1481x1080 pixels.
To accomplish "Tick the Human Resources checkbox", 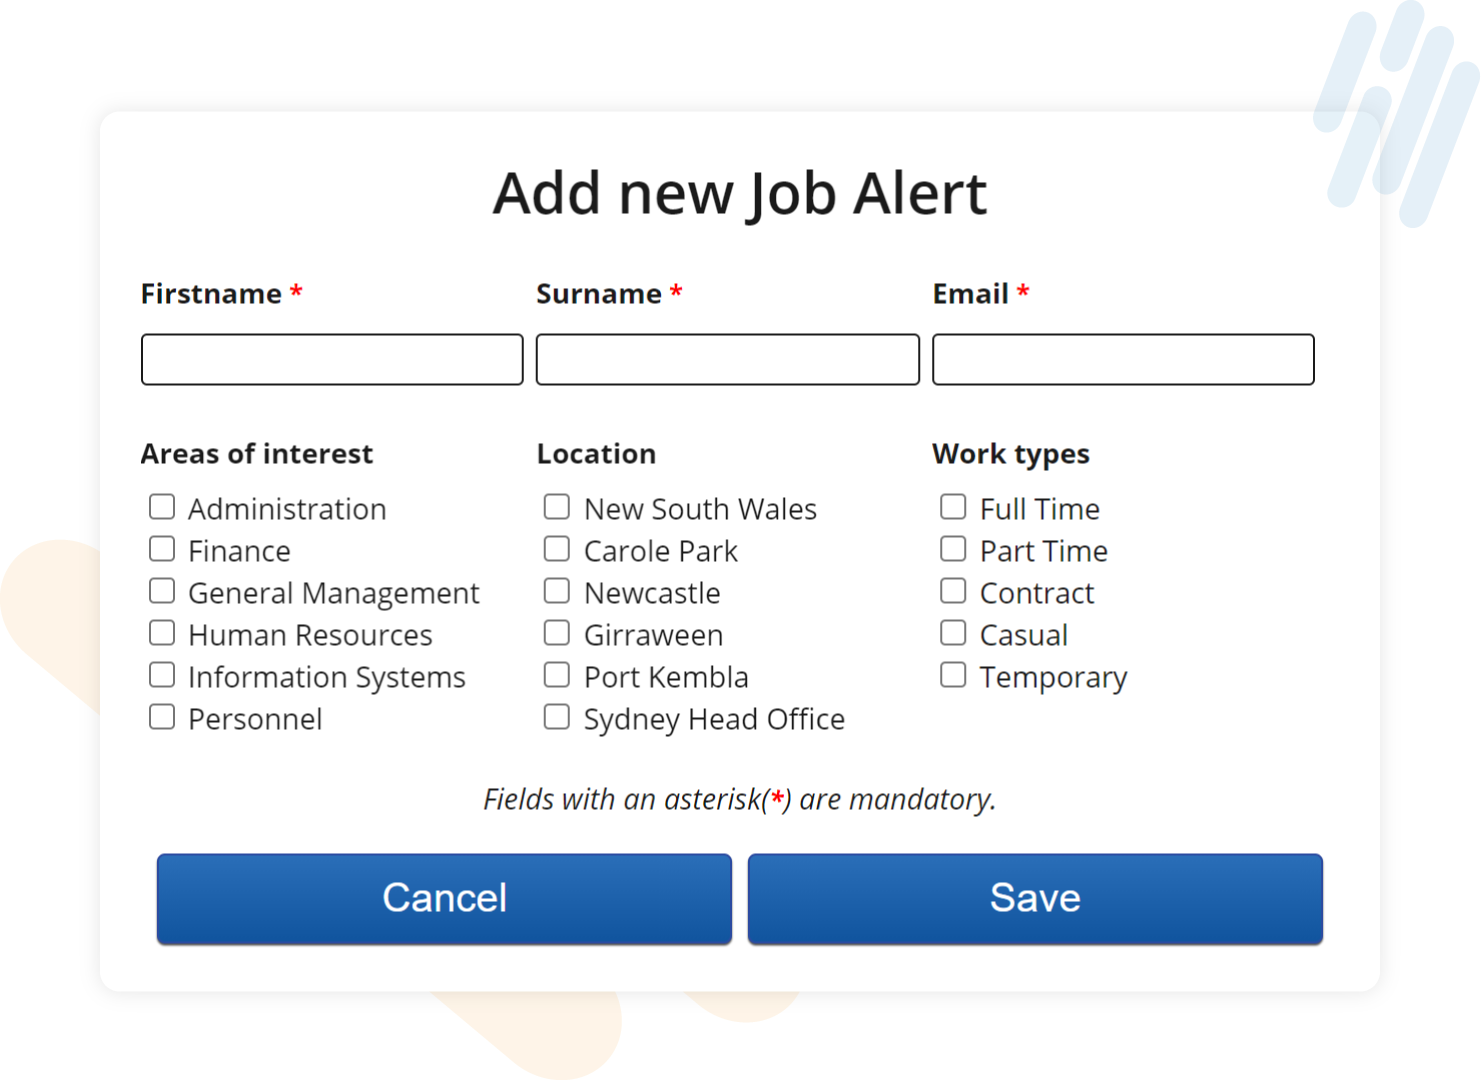I will pyautogui.click(x=162, y=632).
